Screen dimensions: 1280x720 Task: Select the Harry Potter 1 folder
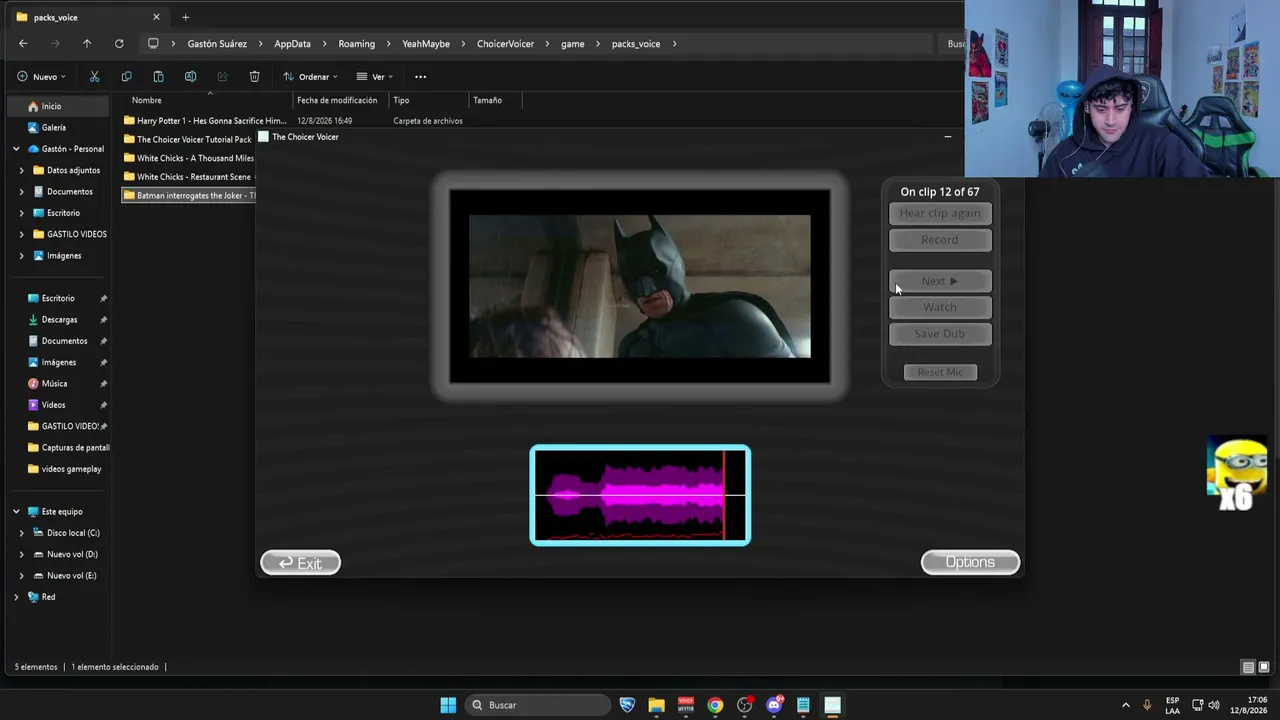[x=205, y=121]
